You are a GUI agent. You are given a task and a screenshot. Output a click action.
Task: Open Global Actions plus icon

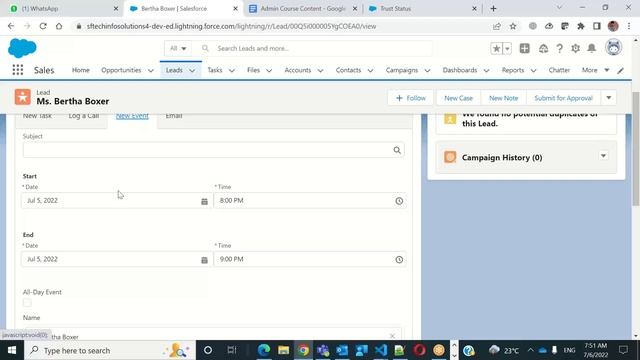pyautogui.click(x=524, y=48)
